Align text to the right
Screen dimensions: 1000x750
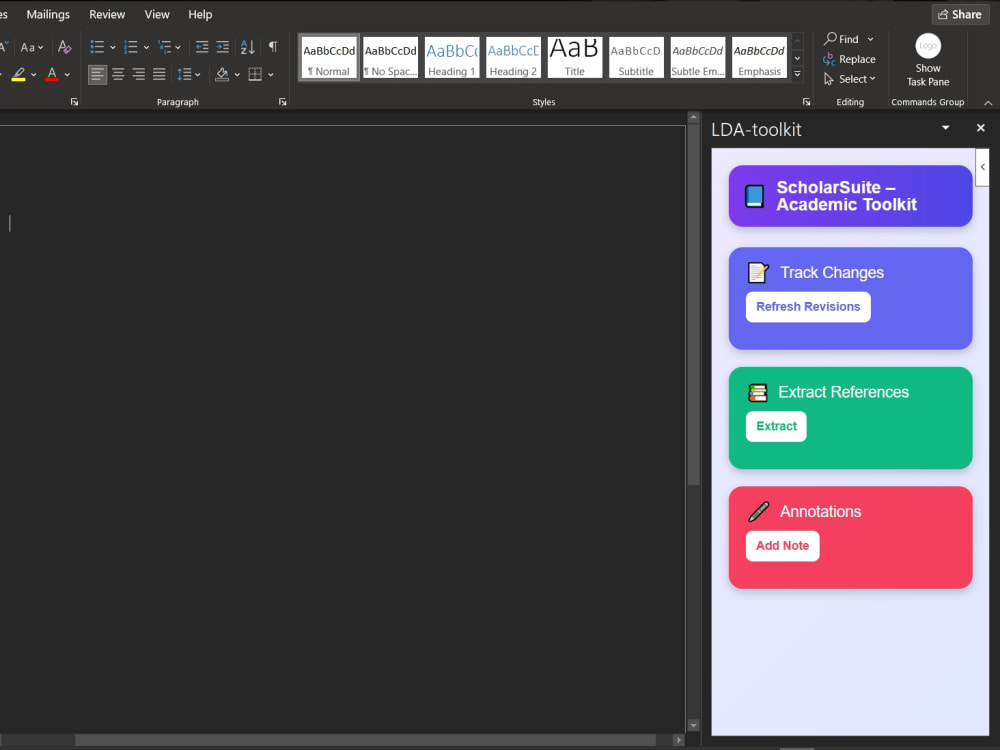(x=138, y=75)
